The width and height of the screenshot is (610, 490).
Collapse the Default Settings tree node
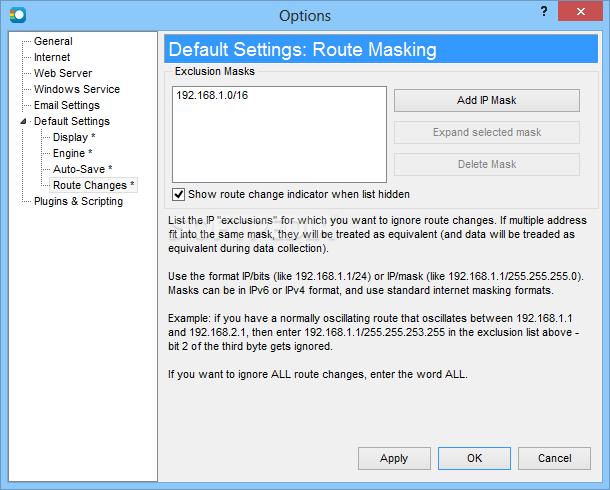click(x=24, y=122)
